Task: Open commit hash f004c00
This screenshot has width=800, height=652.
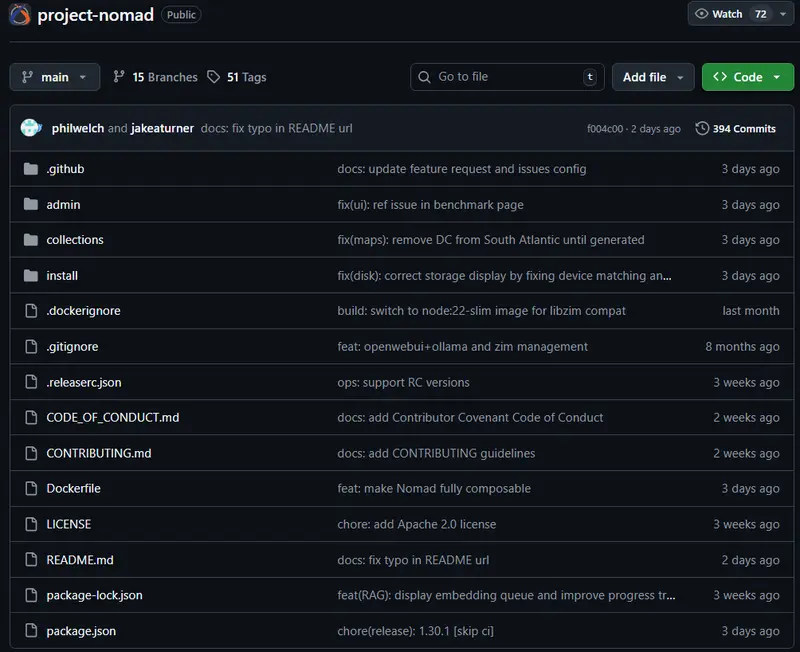Action: pyautogui.click(x=606, y=129)
